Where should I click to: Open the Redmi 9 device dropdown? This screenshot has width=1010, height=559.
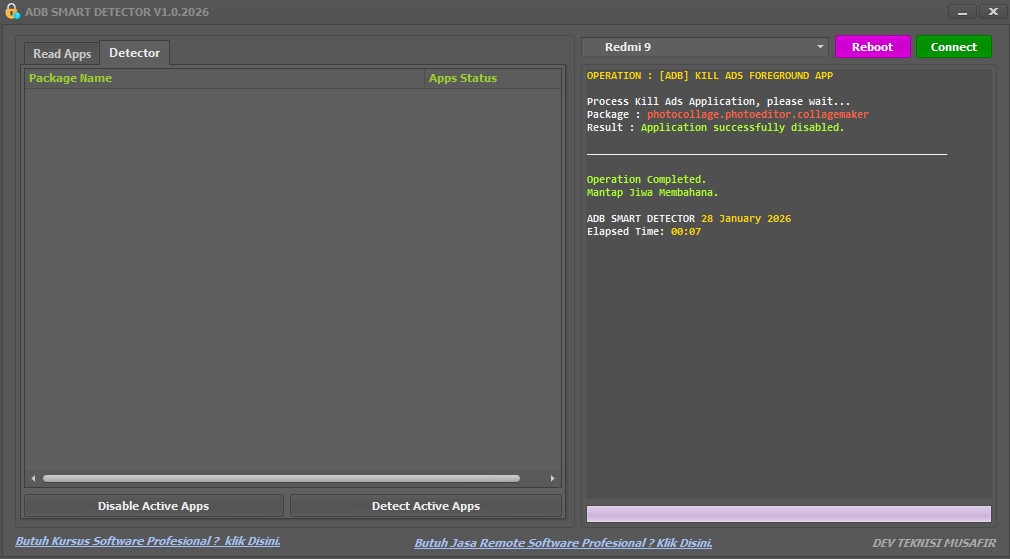coord(820,47)
